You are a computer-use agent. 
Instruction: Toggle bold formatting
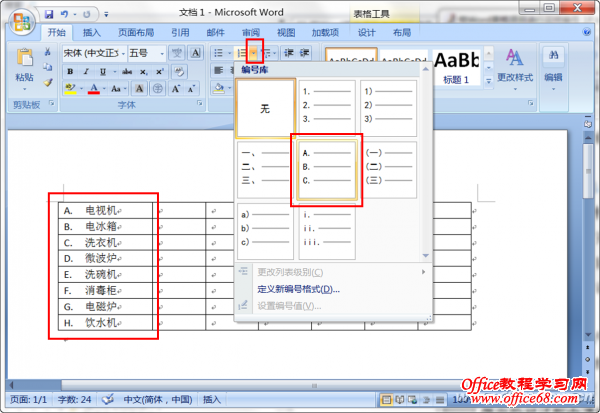(70, 72)
